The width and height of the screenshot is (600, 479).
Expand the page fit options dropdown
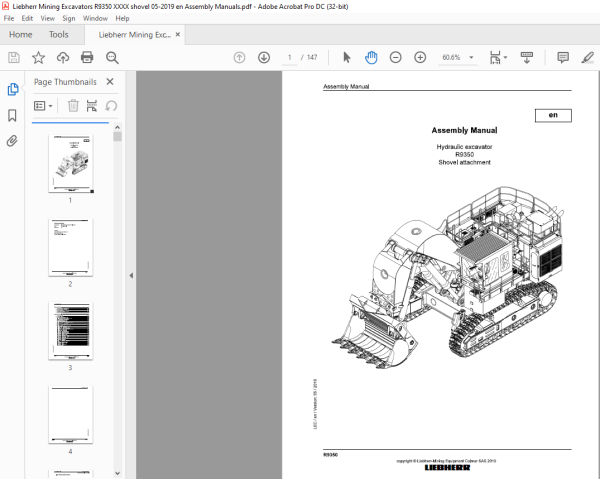[x=499, y=57]
